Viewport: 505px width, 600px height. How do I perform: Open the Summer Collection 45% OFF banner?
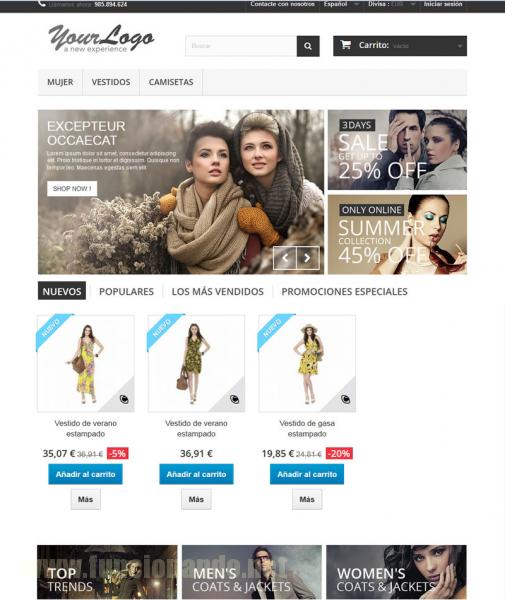point(397,235)
